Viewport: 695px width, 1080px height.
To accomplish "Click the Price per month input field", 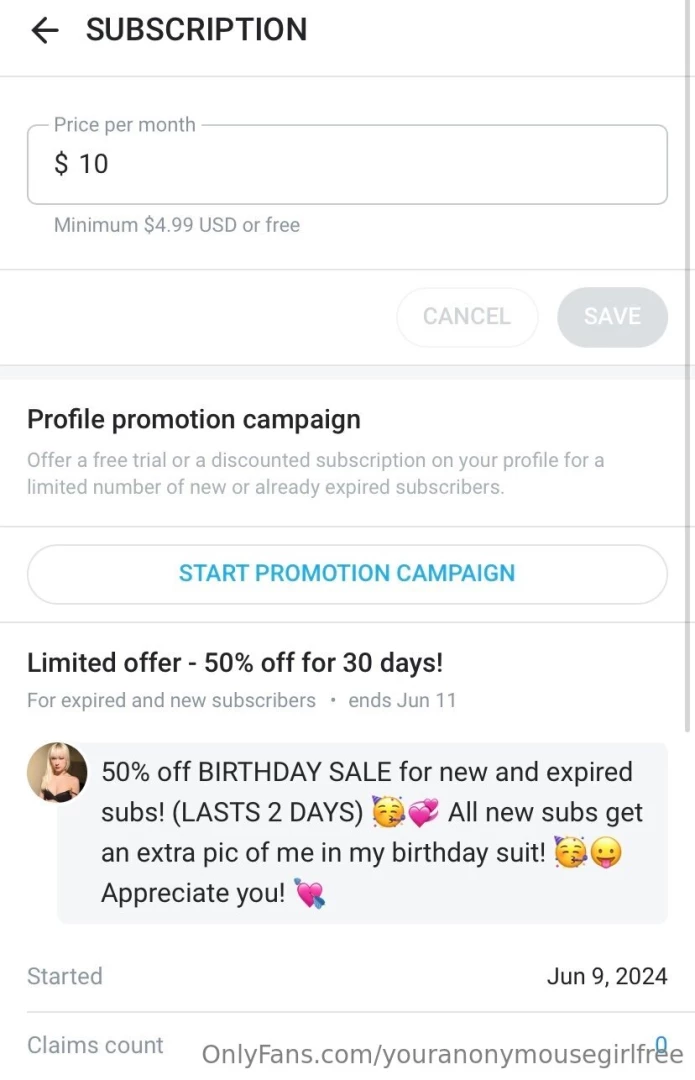I will 347,163.
